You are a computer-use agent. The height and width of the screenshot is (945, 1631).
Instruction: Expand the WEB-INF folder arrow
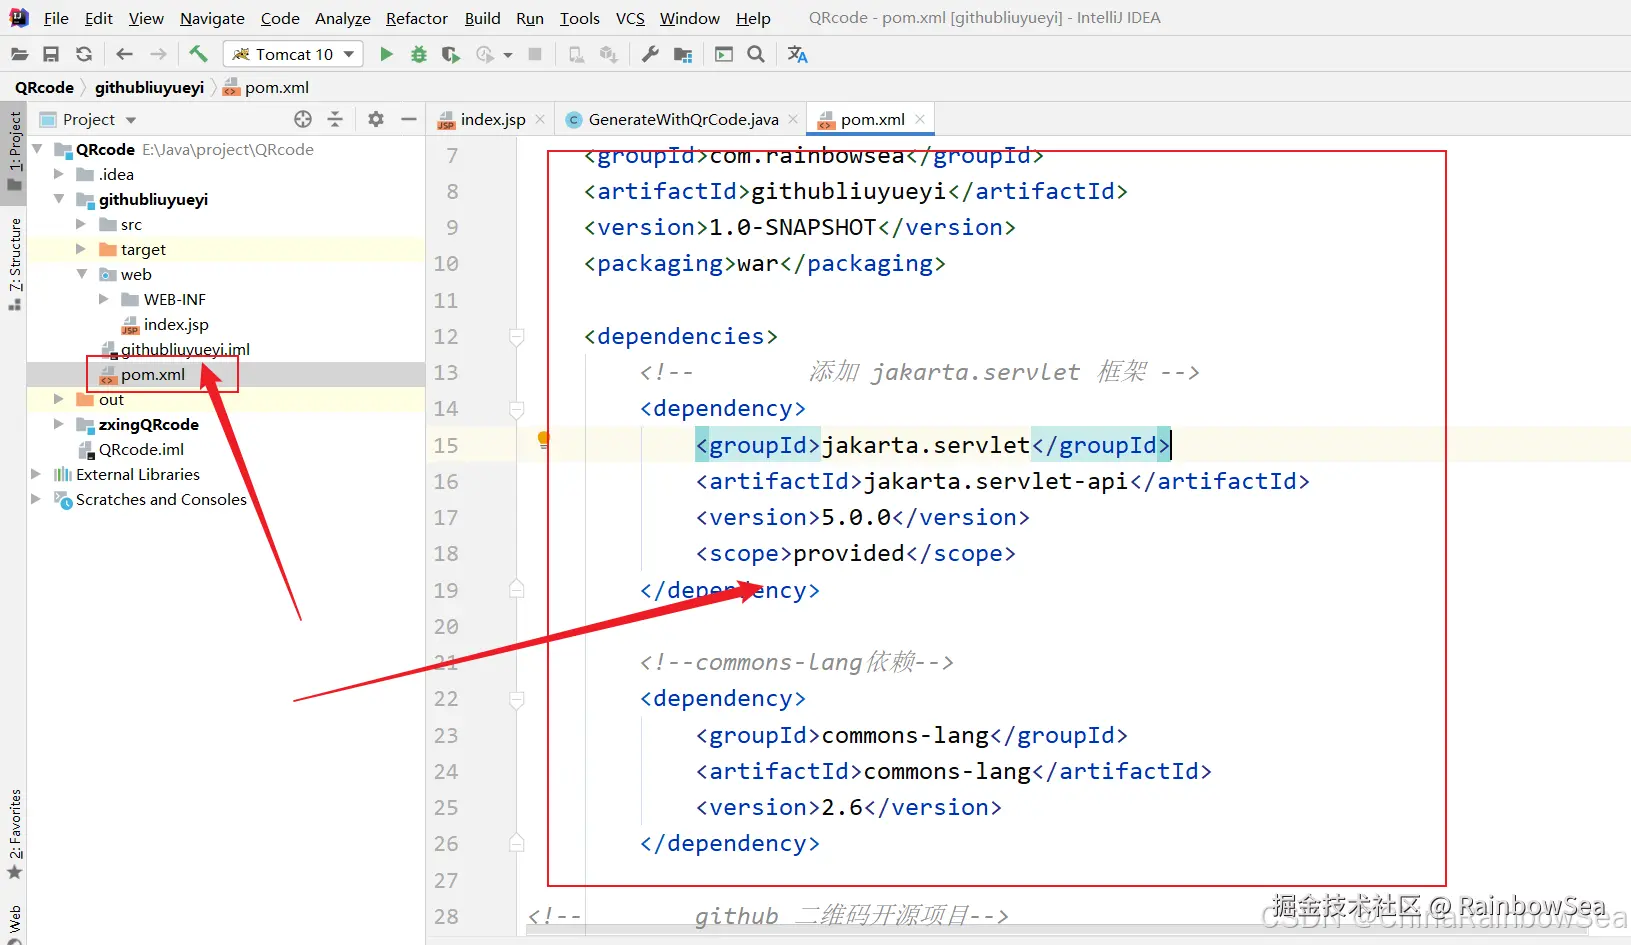point(103,299)
